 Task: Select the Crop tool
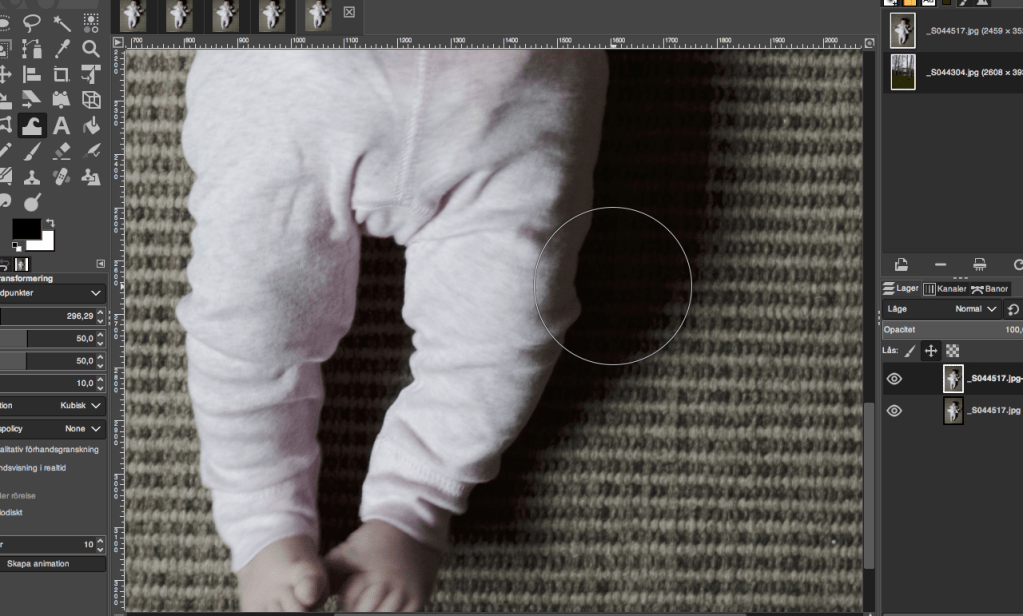[x=61, y=74]
